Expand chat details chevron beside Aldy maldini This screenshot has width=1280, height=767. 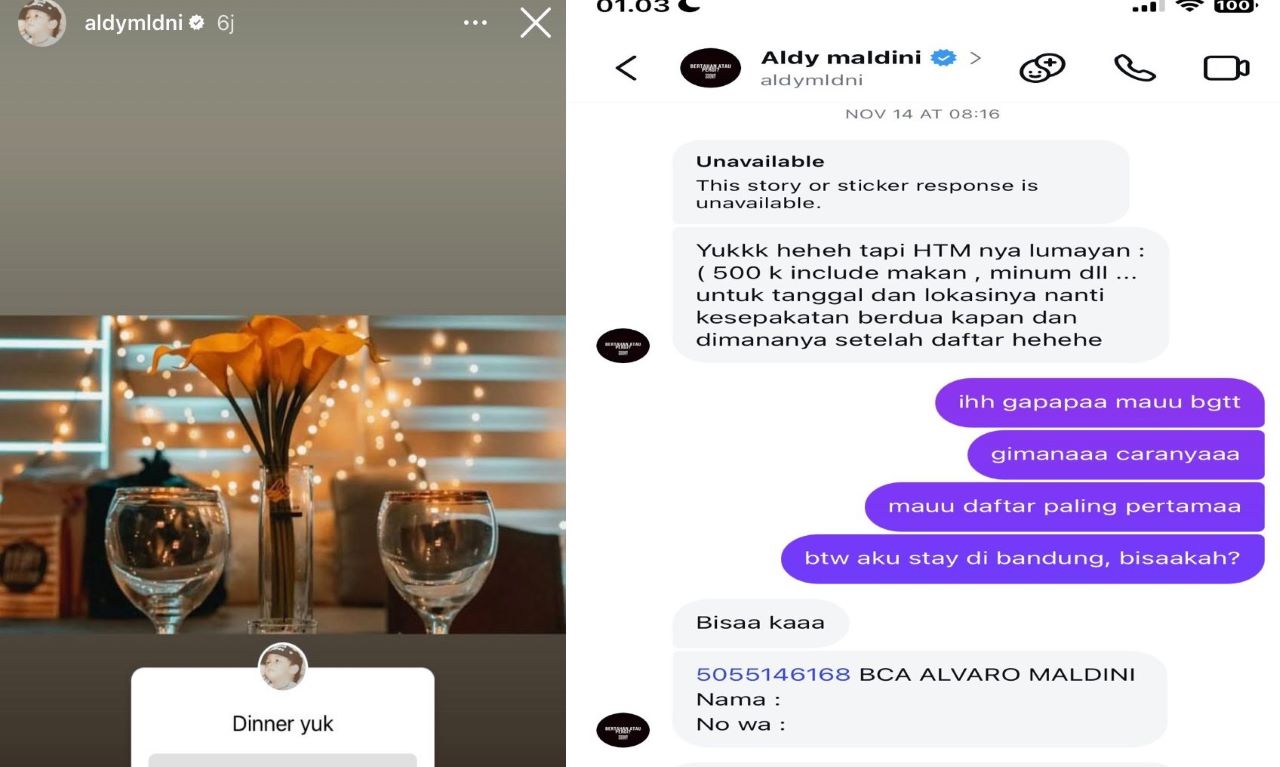[975, 58]
